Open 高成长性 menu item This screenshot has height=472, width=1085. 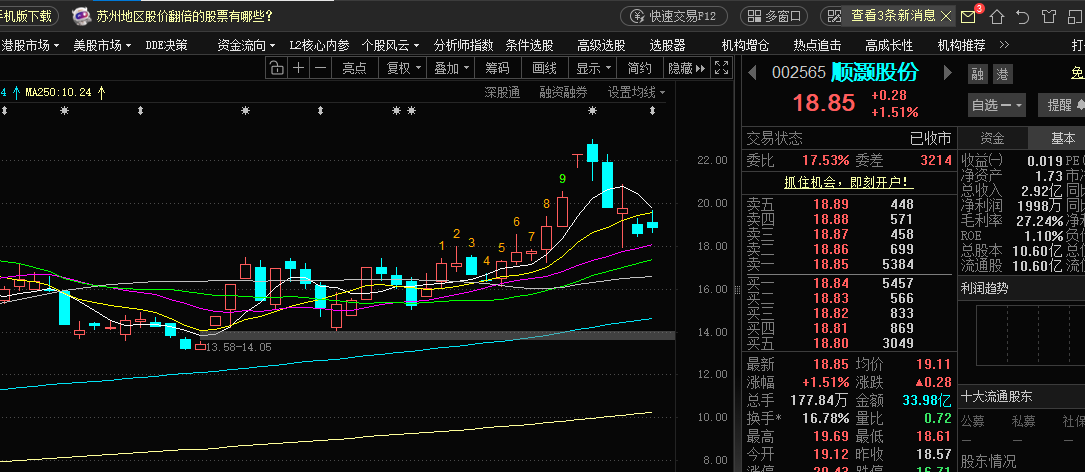point(889,46)
